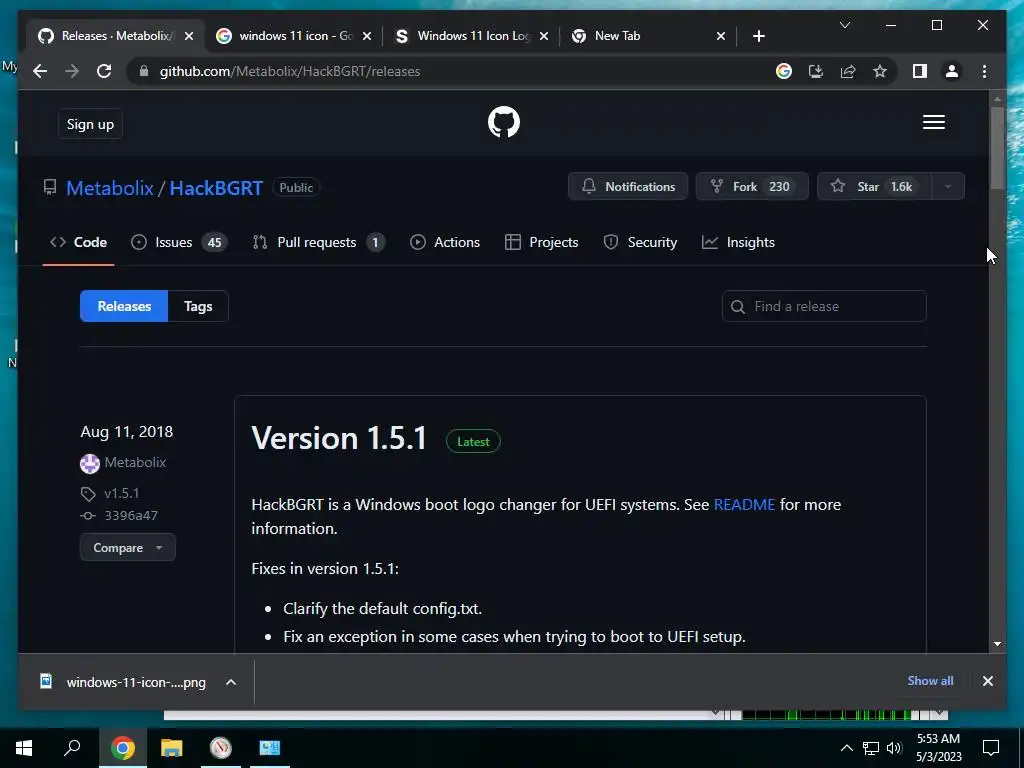Open tab search chevron
The width and height of the screenshot is (1024, 768).
point(844,25)
